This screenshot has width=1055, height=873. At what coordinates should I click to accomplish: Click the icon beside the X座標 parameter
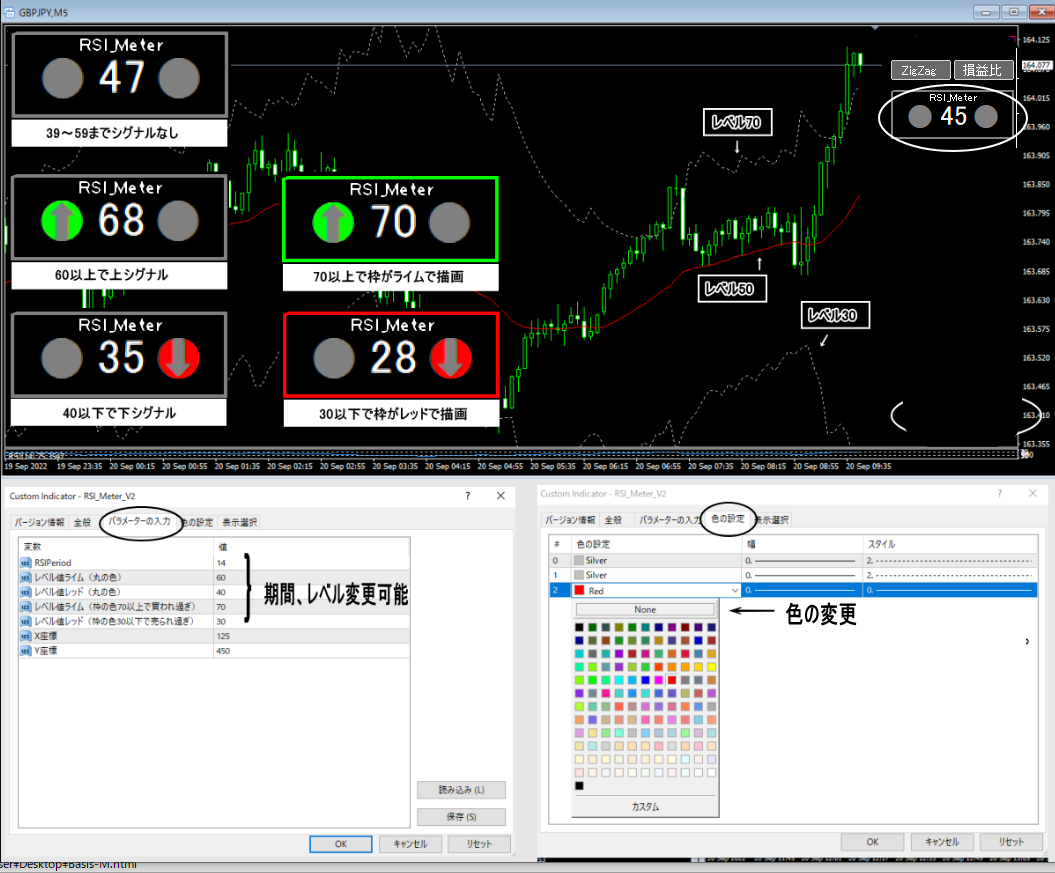tap(26, 635)
